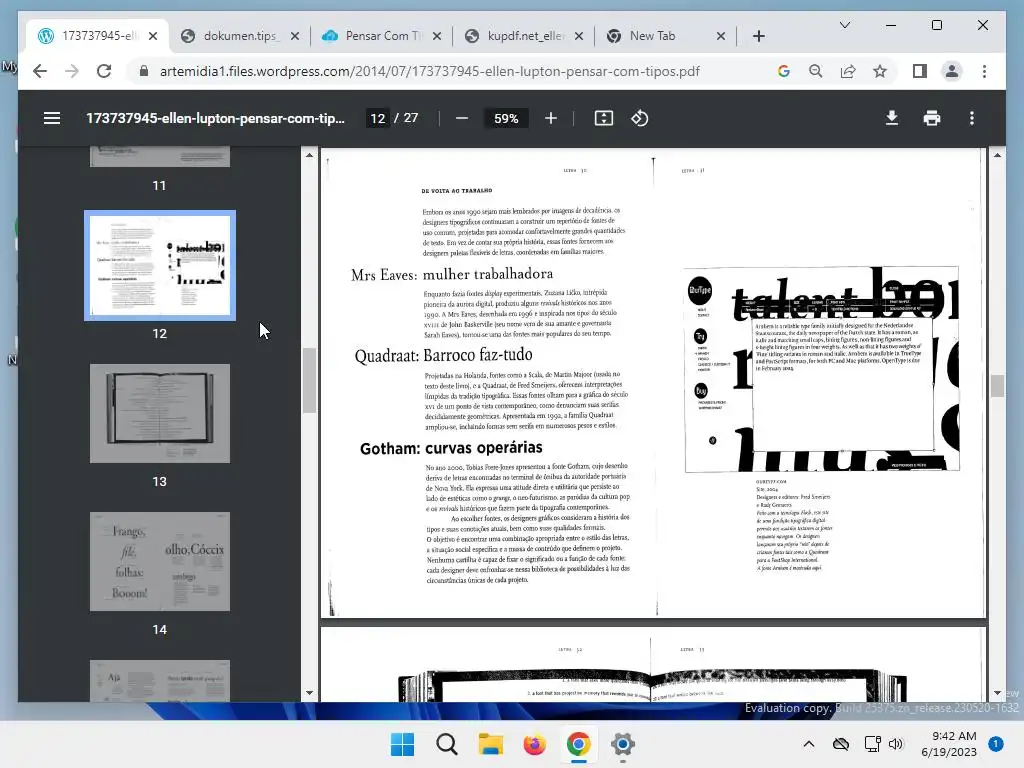The width and height of the screenshot is (1024, 768).
Task: Print the PDF document
Action: click(x=931, y=118)
